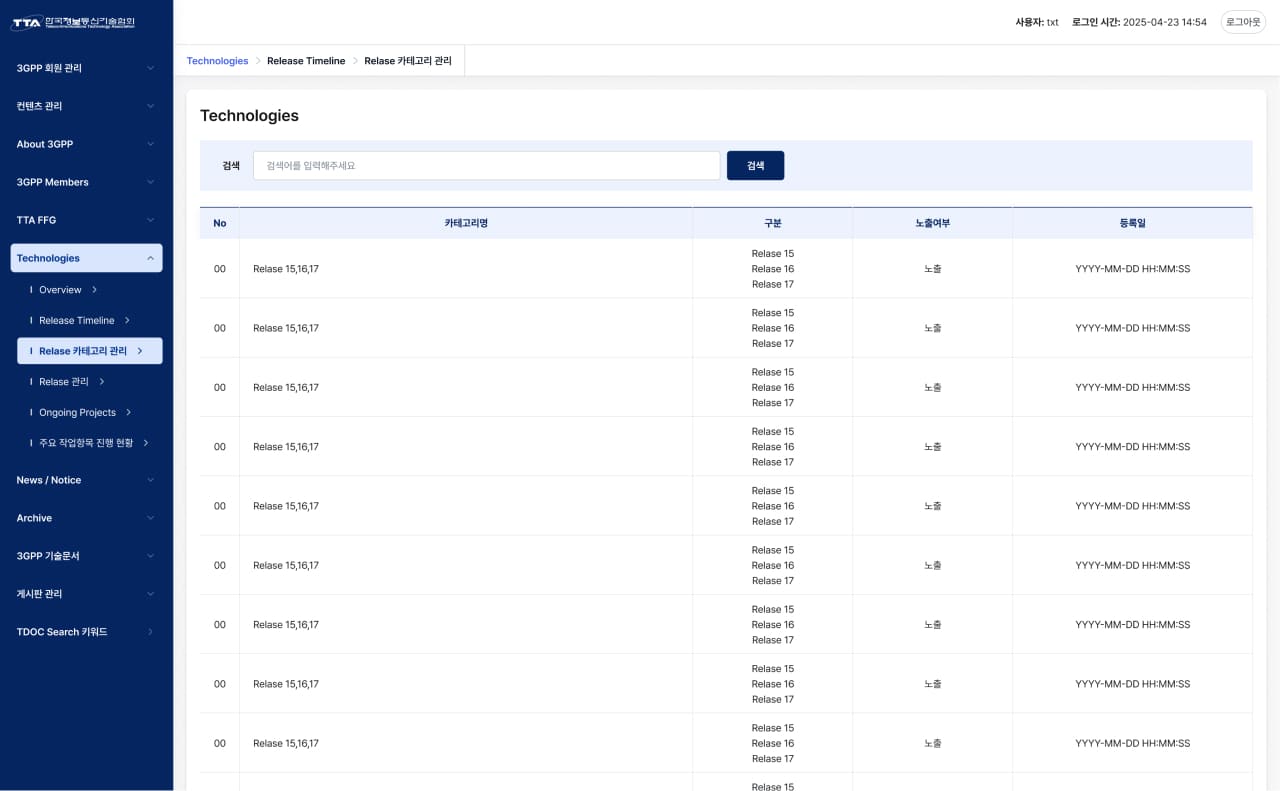Expand the Archive chevron icon
The height and width of the screenshot is (791, 1280).
coord(150,518)
